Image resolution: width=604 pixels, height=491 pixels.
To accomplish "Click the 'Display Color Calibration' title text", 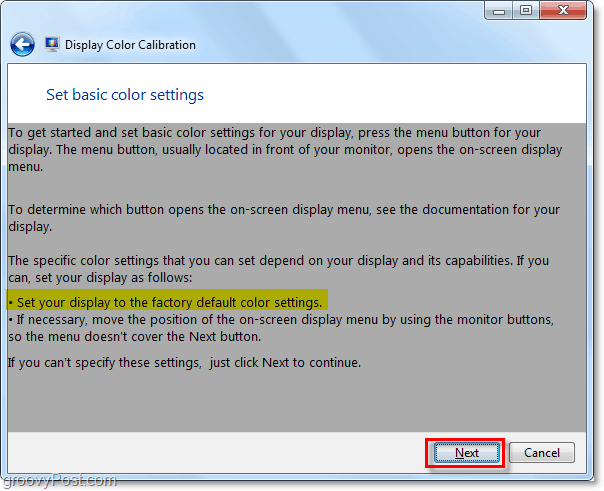I will pos(130,45).
